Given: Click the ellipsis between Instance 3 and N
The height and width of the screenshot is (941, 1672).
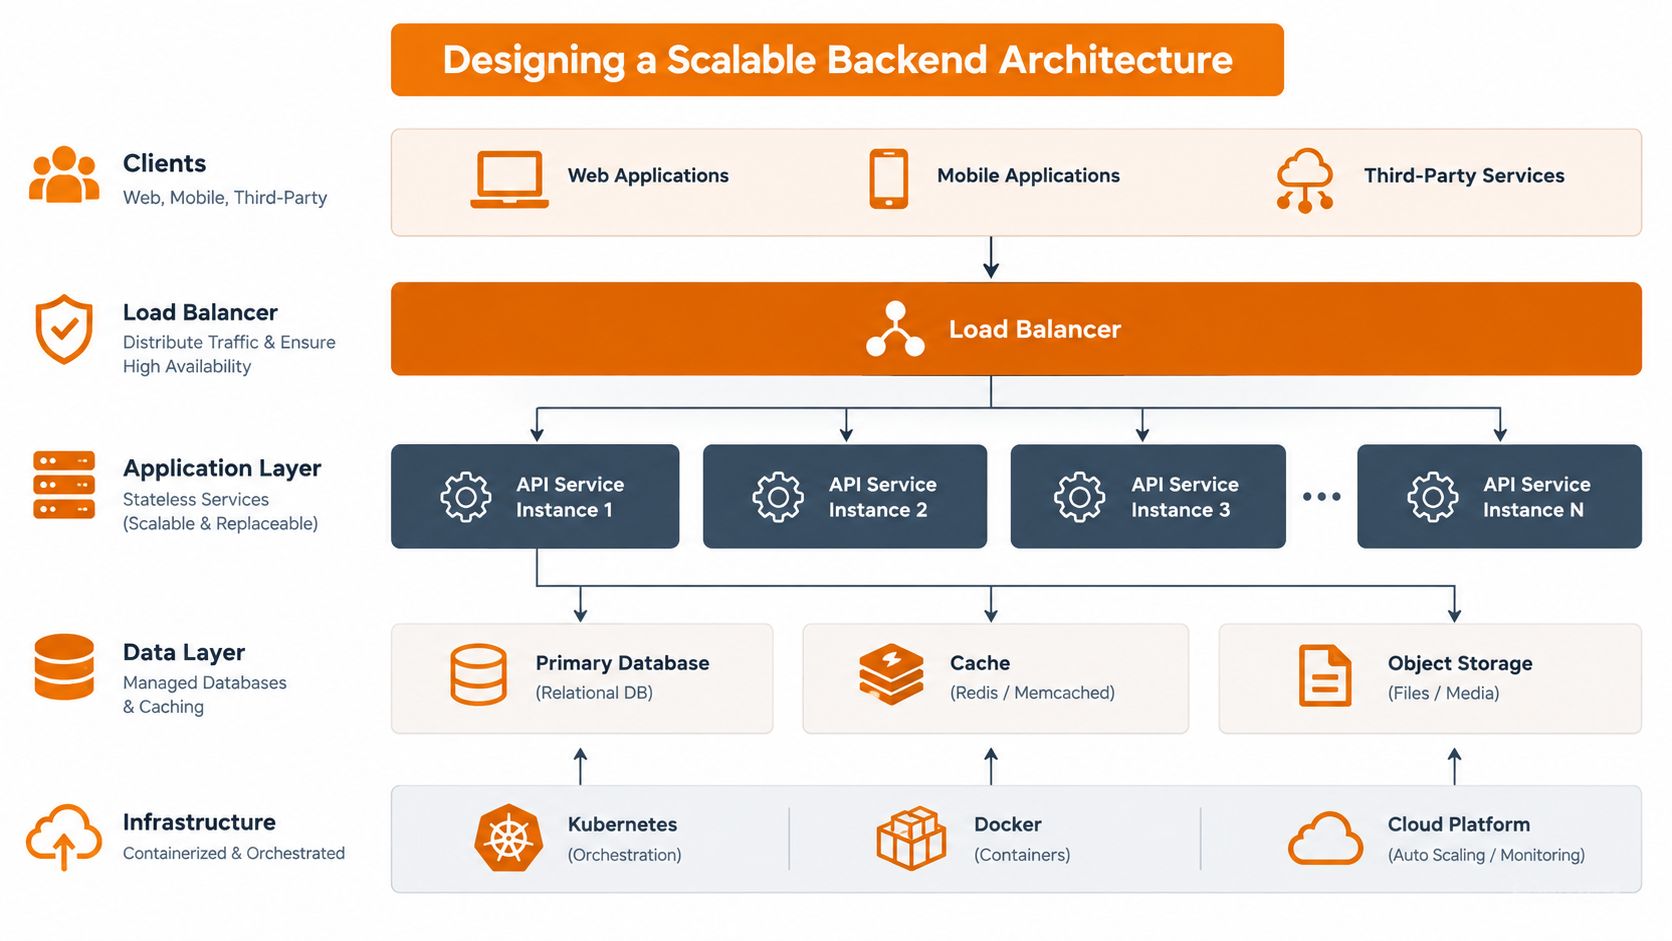Looking at the screenshot, I should coord(1321,497).
